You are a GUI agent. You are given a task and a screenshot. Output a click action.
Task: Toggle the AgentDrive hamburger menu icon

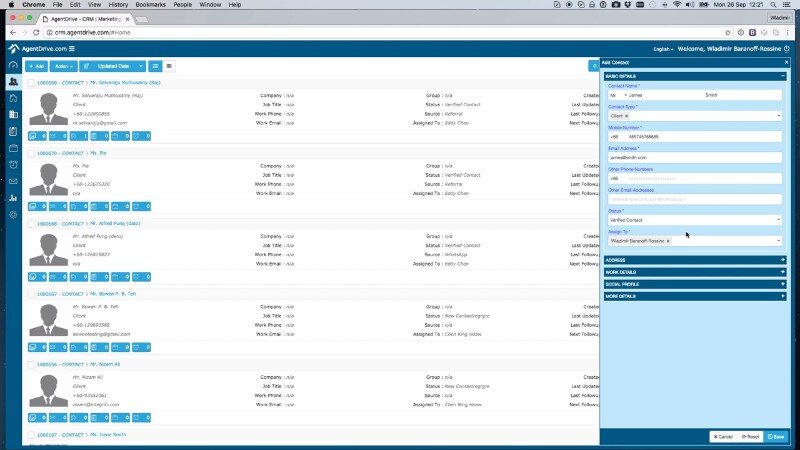(x=72, y=49)
